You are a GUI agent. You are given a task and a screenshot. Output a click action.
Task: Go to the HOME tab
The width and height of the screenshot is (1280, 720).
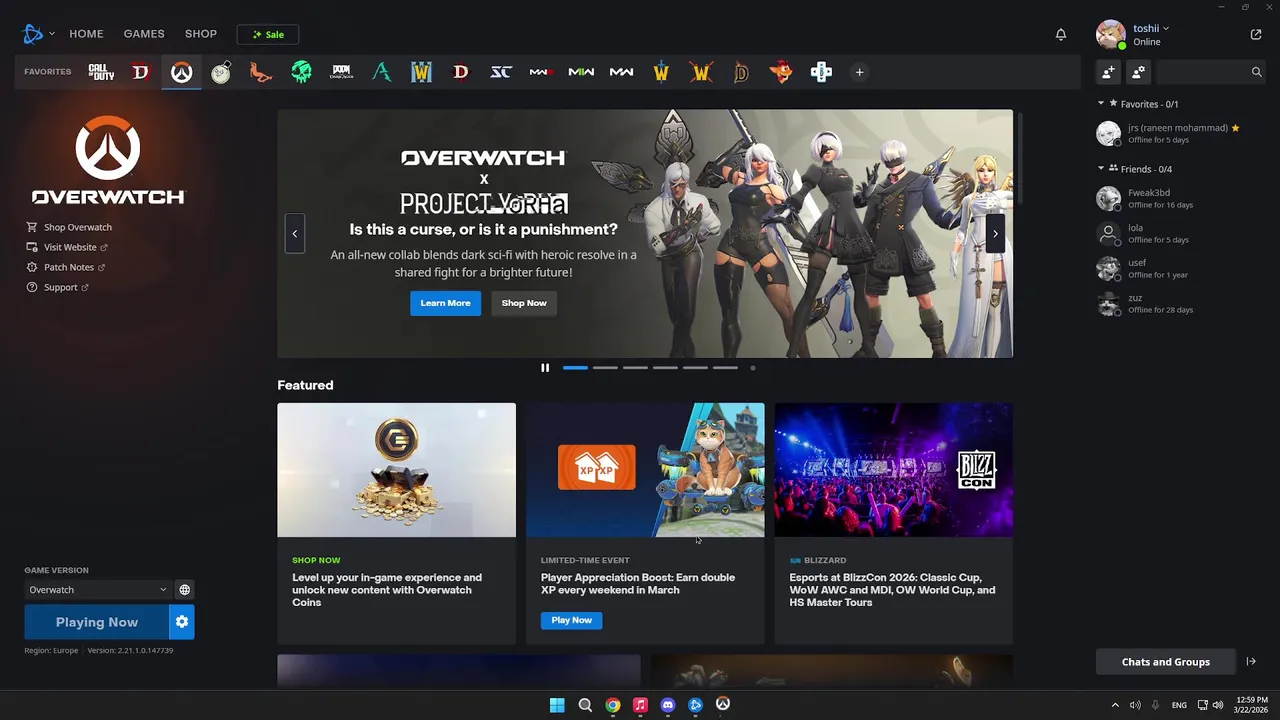86,34
